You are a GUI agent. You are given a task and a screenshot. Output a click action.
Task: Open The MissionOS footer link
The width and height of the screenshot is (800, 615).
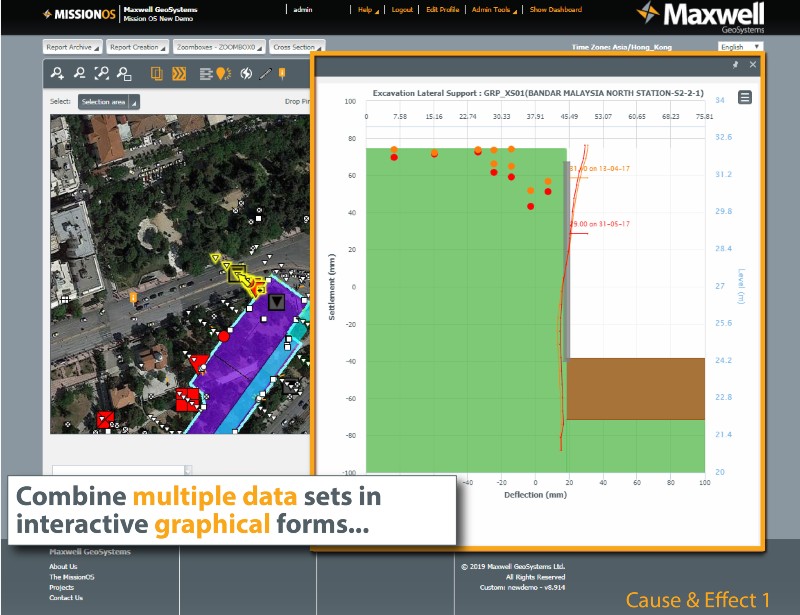(x=72, y=577)
